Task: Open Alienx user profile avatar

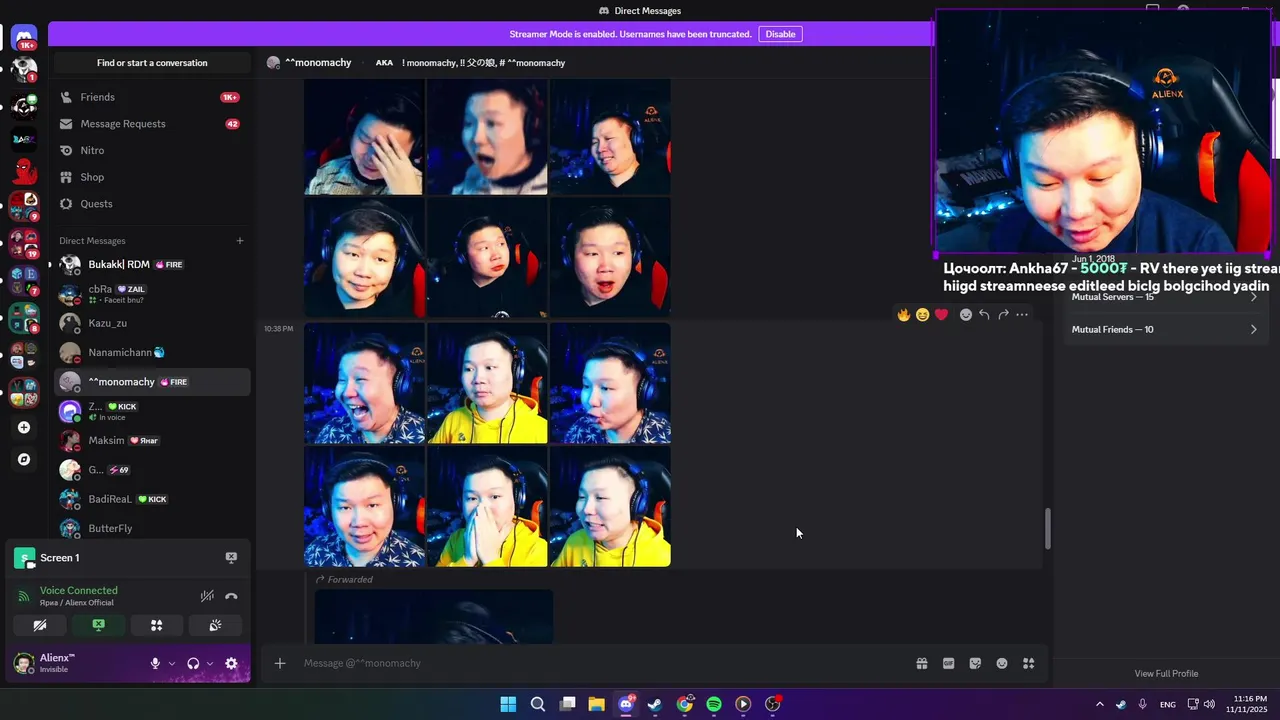Action: (x=24, y=663)
